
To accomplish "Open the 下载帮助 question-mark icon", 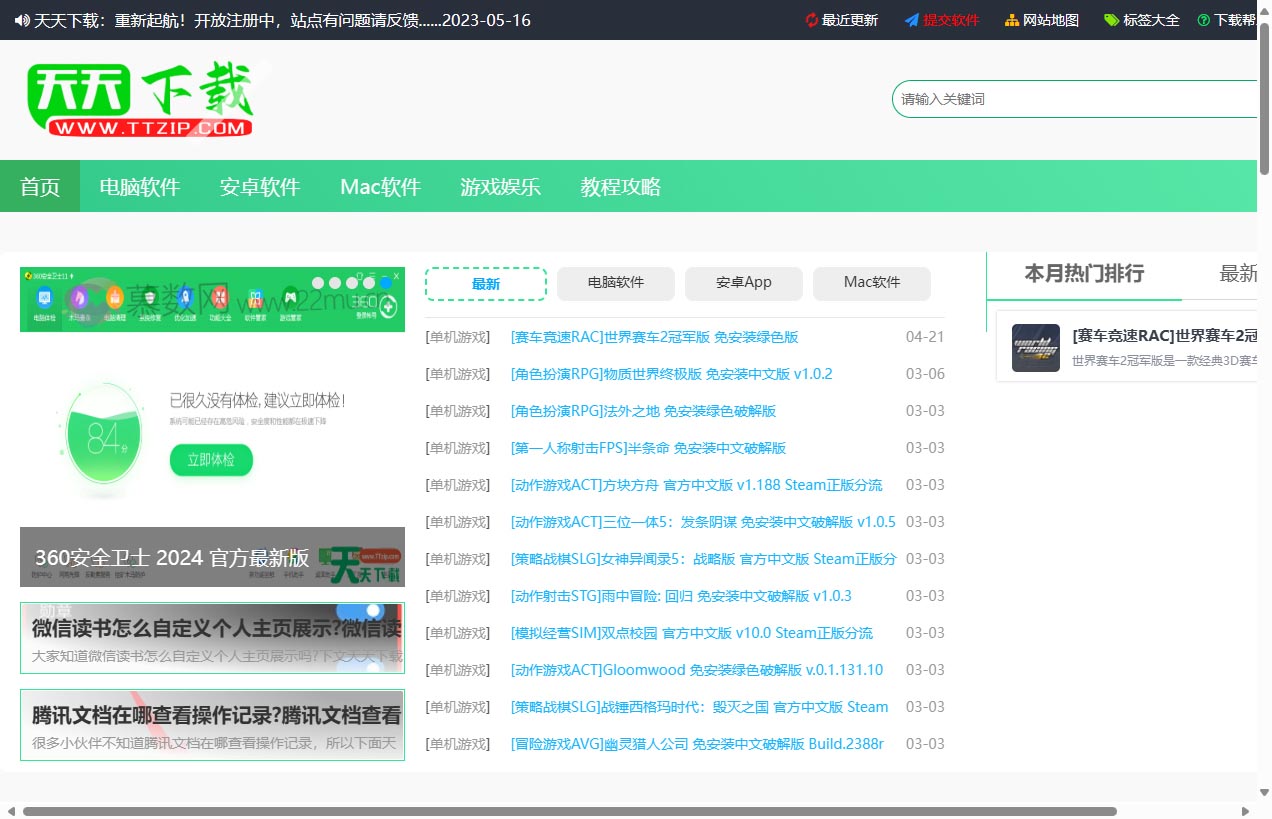I will (1203, 19).
